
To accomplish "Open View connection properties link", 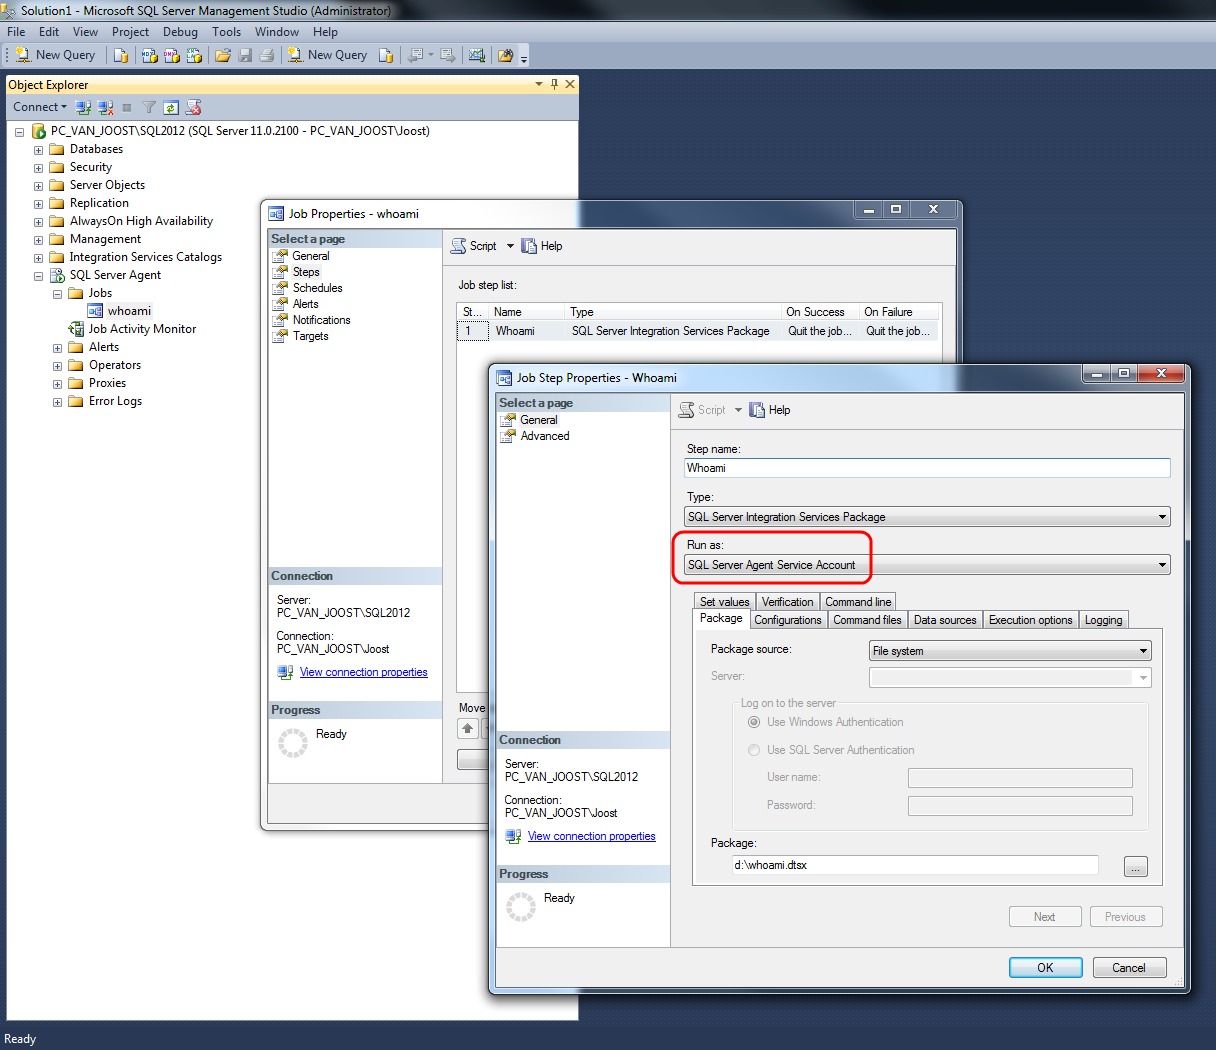I will point(591,836).
